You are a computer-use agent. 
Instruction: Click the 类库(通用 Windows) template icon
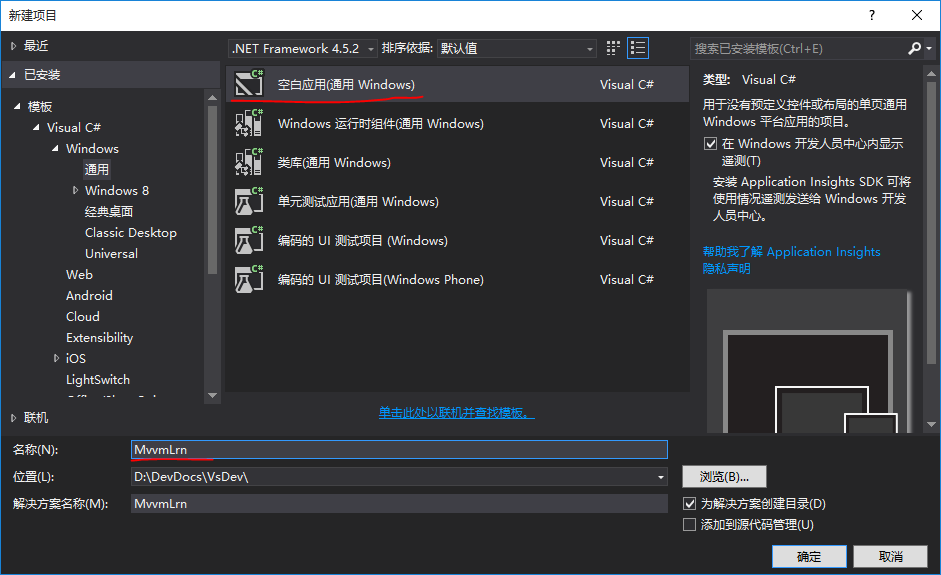[x=249, y=162]
